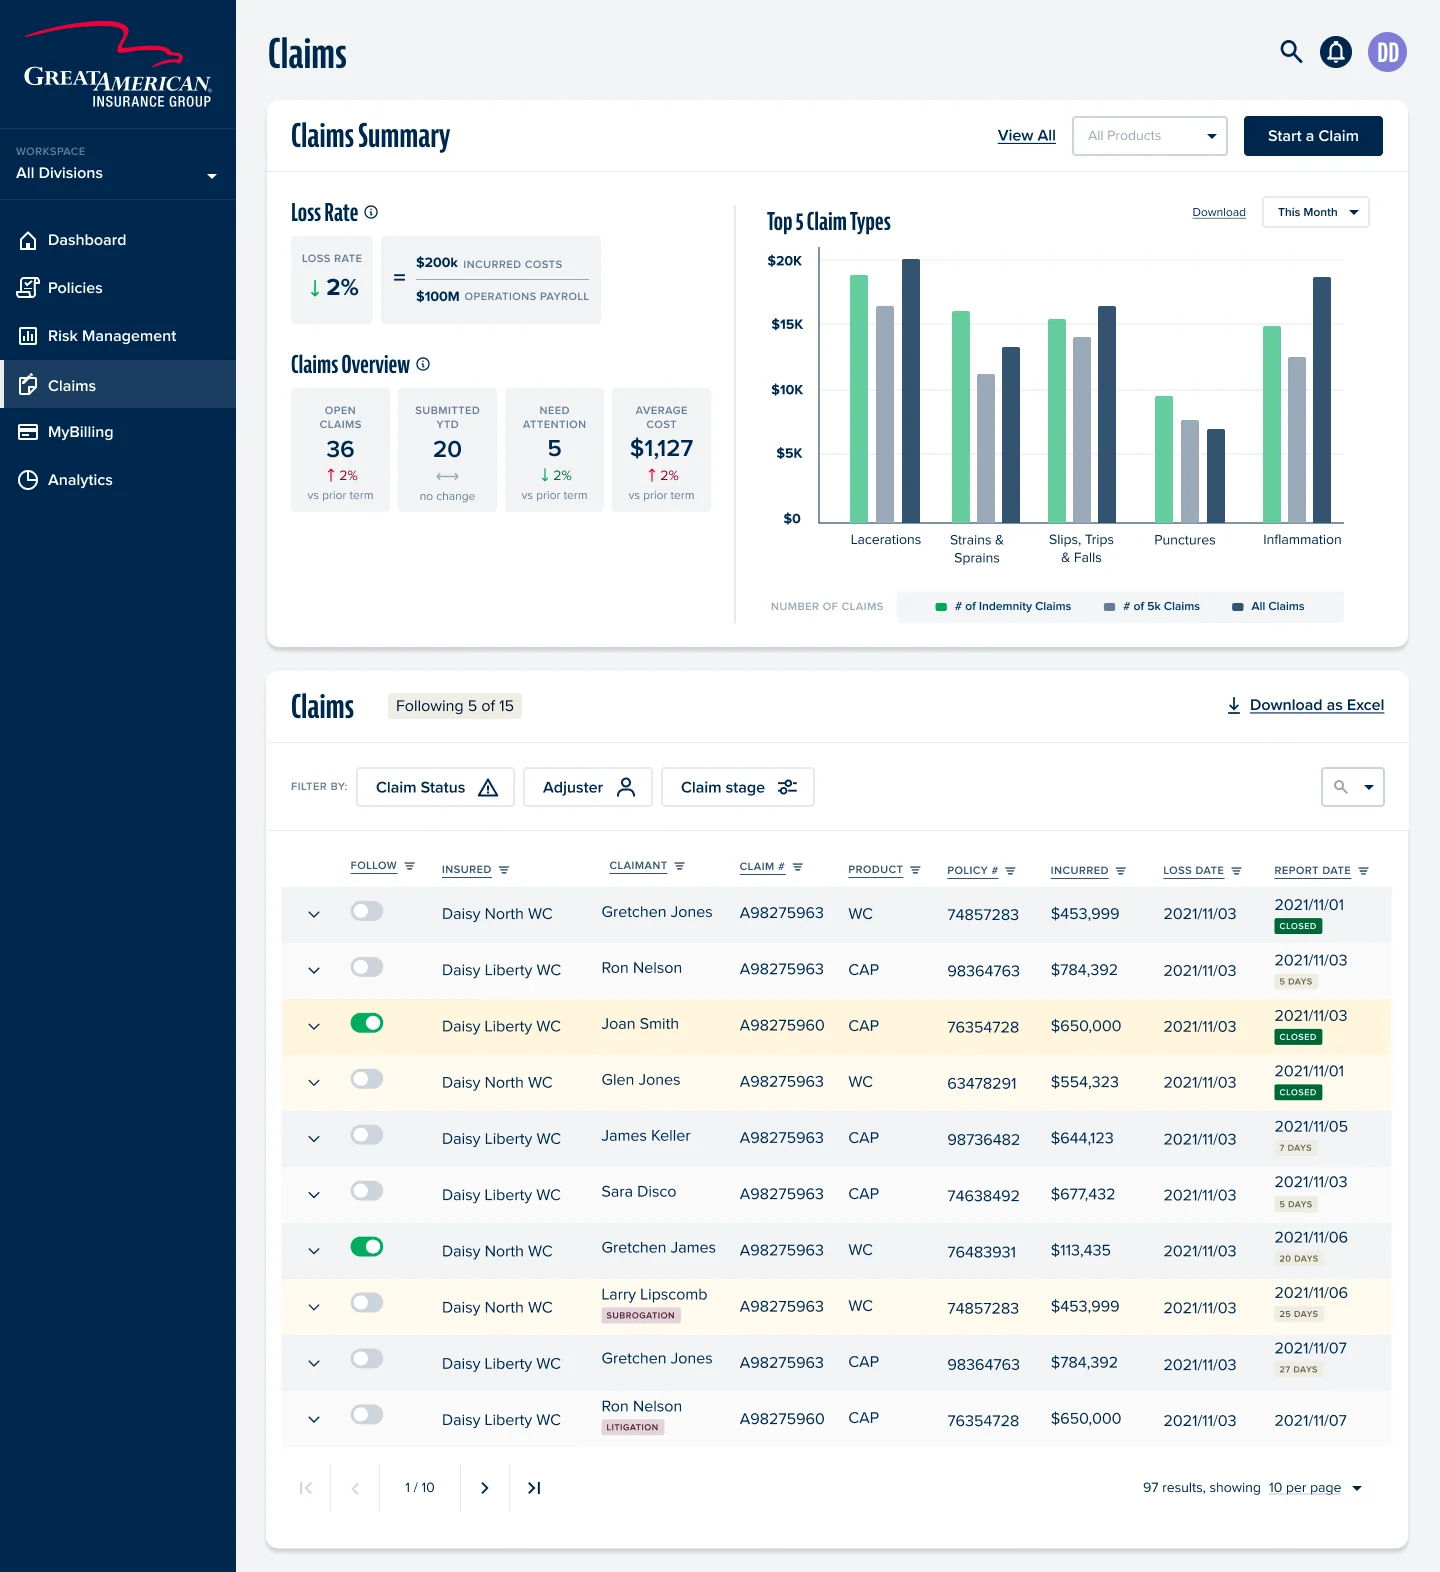Sort by the PRODUCT column filter icon

(915, 870)
